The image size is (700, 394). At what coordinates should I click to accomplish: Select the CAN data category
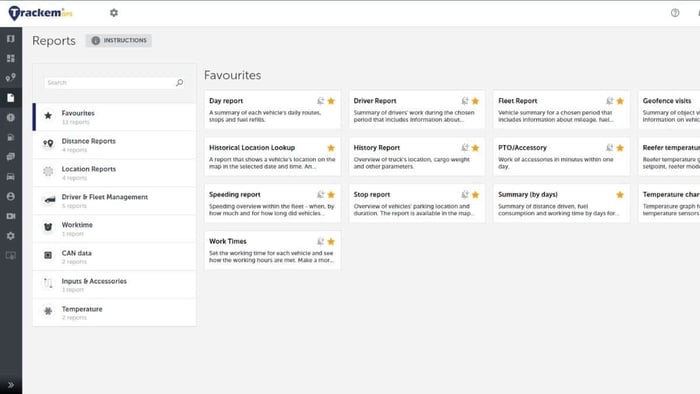click(x=114, y=257)
